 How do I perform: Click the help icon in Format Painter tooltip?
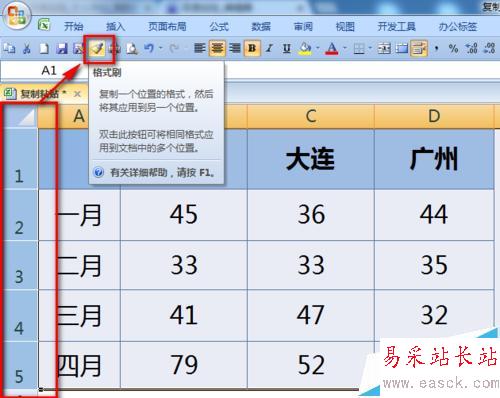[x=99, y=172]
